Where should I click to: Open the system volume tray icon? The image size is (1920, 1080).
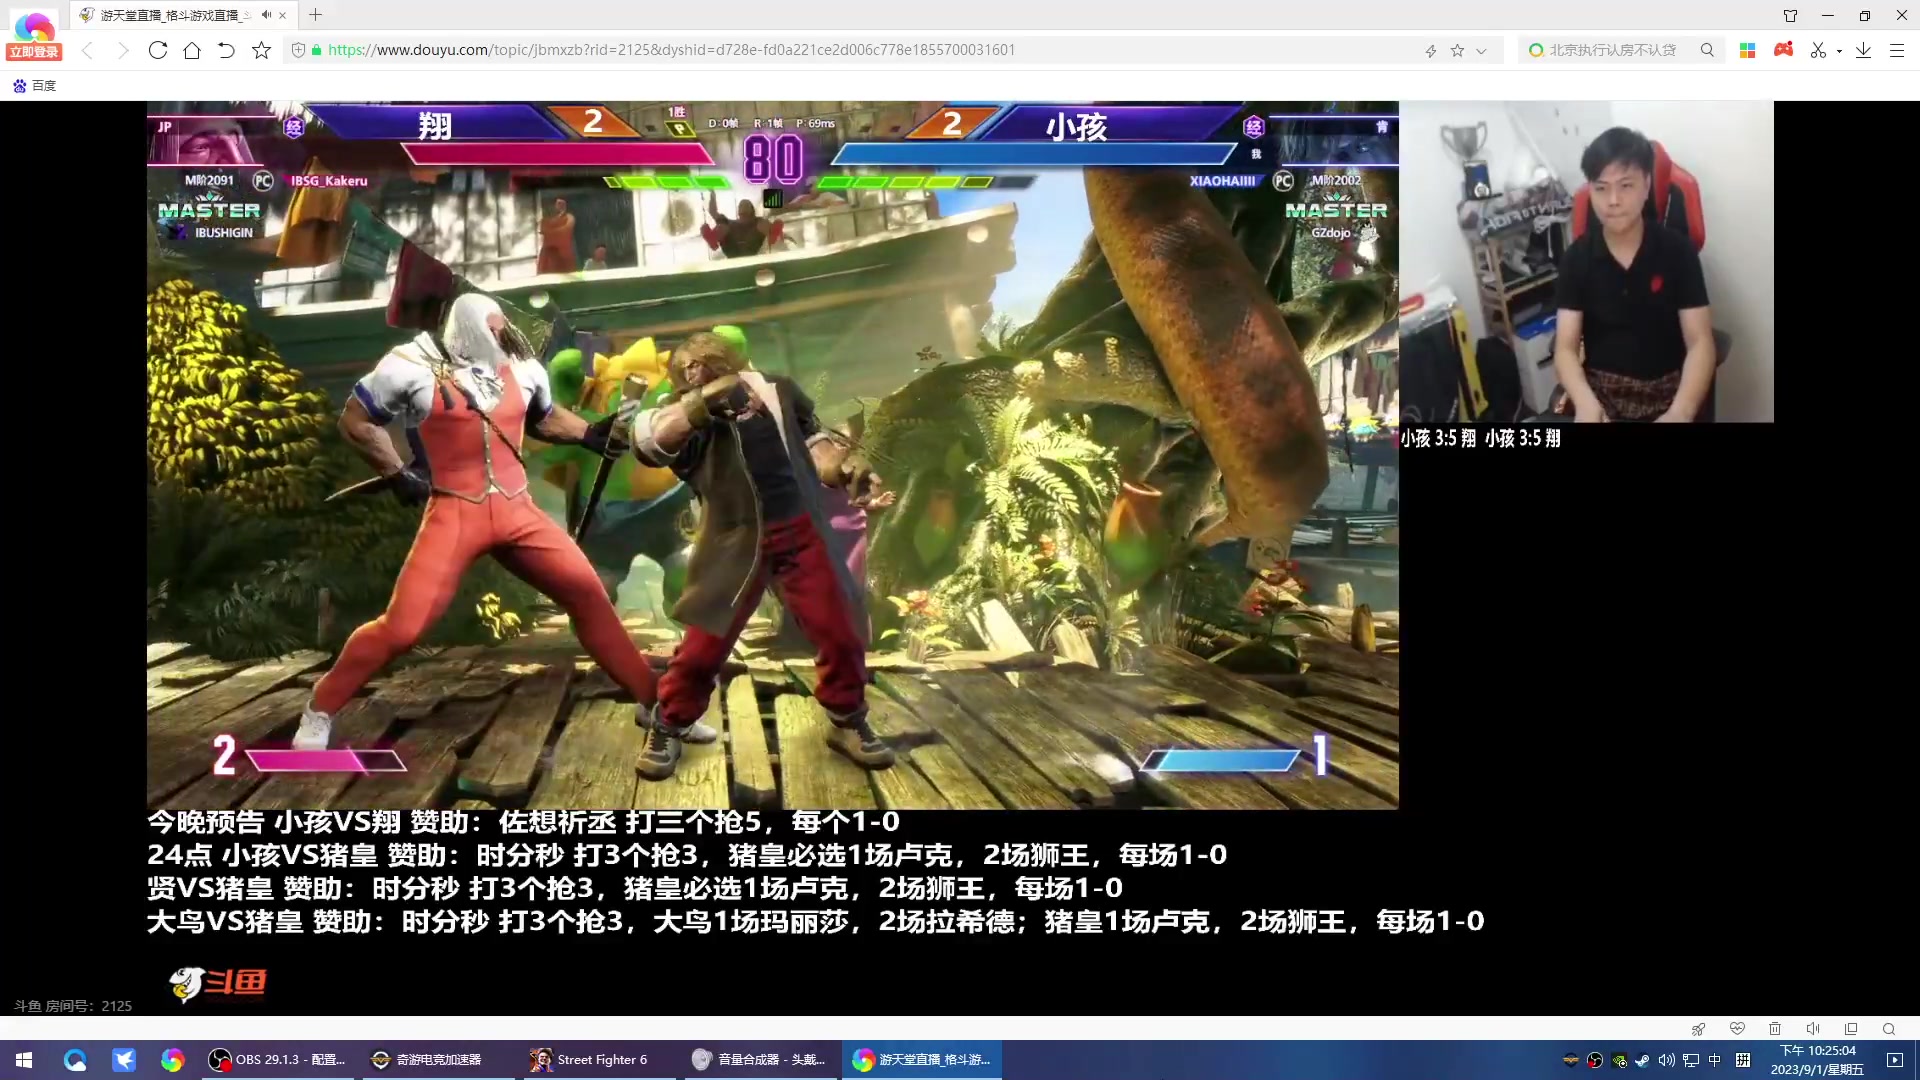1667,1060
